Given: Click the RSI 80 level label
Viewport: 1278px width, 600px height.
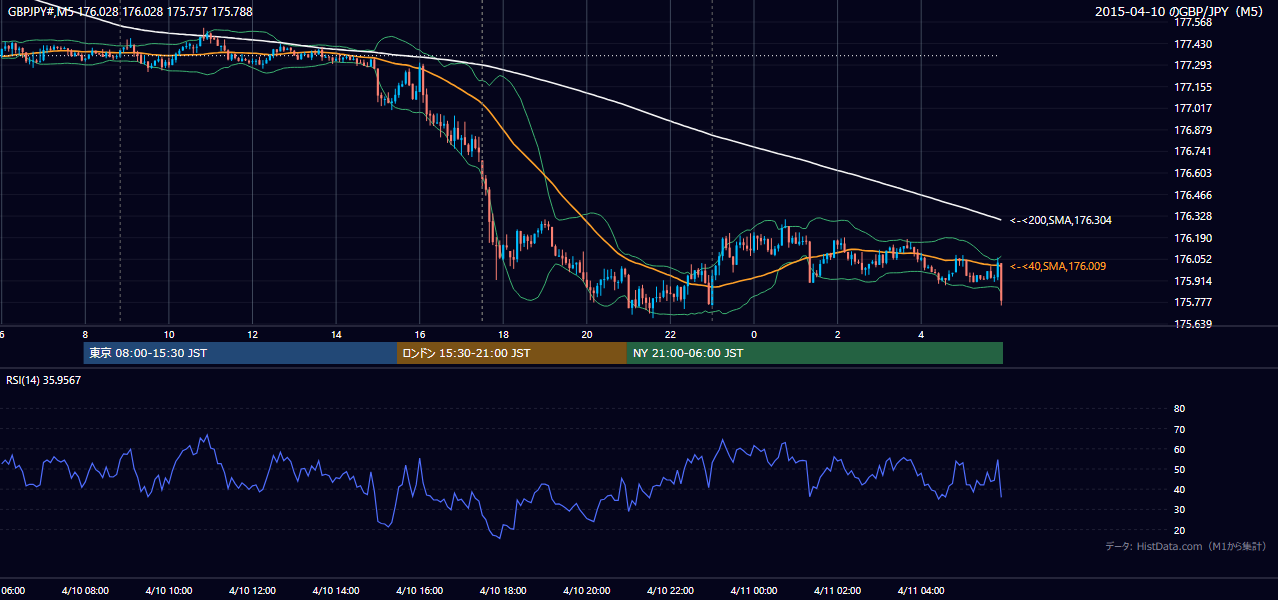Looking at the screenshot, I should pyautogui.click(x=1179, y=409).
